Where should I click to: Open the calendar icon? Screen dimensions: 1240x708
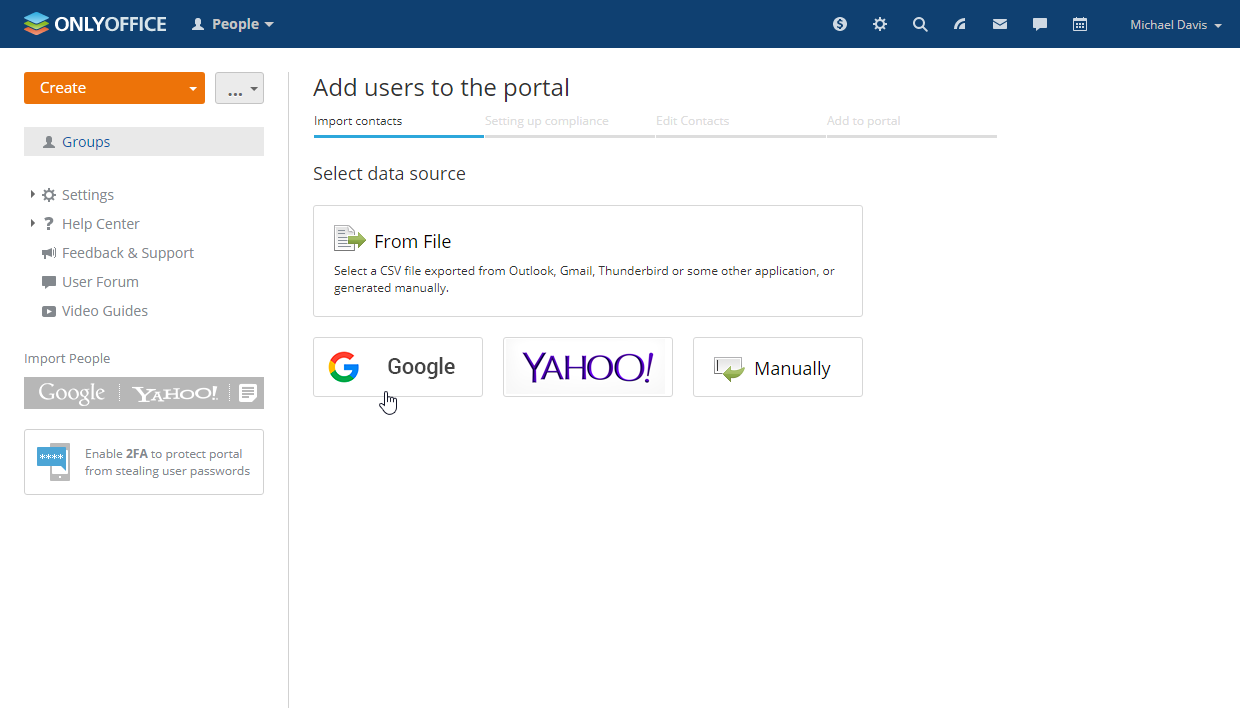click(1080, 24)
